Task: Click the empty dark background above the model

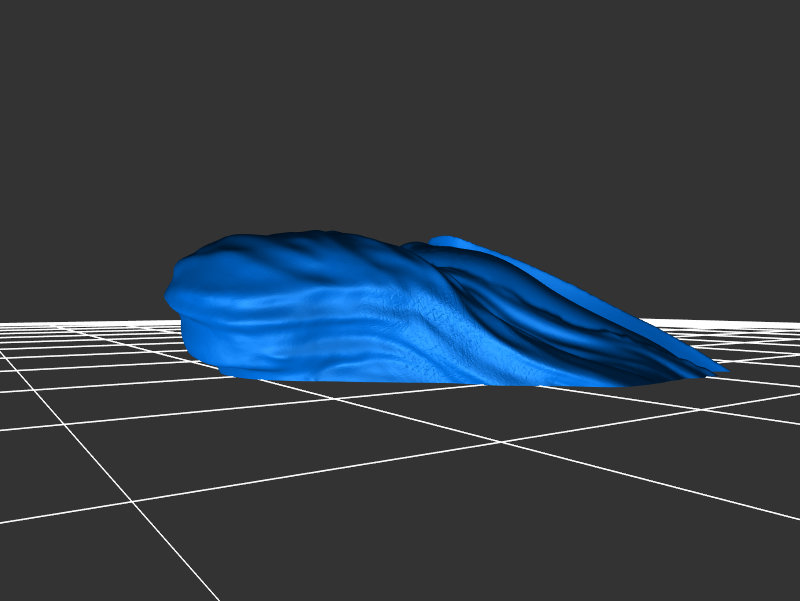Action: click(x=400, y=120)
